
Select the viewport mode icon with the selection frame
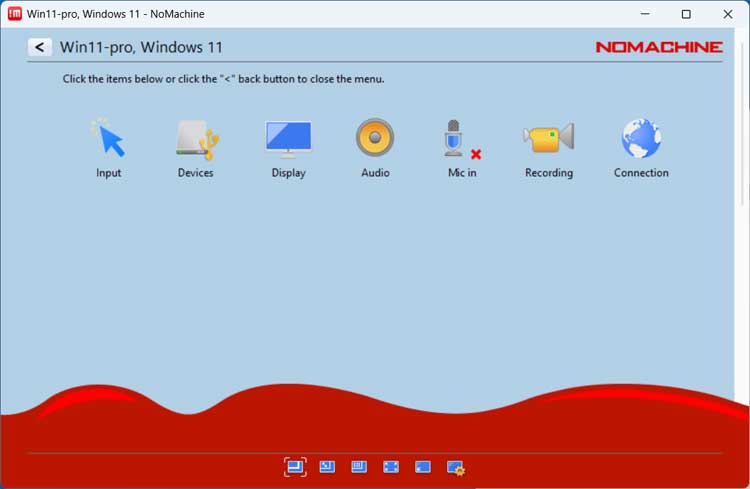pos(295,467)
